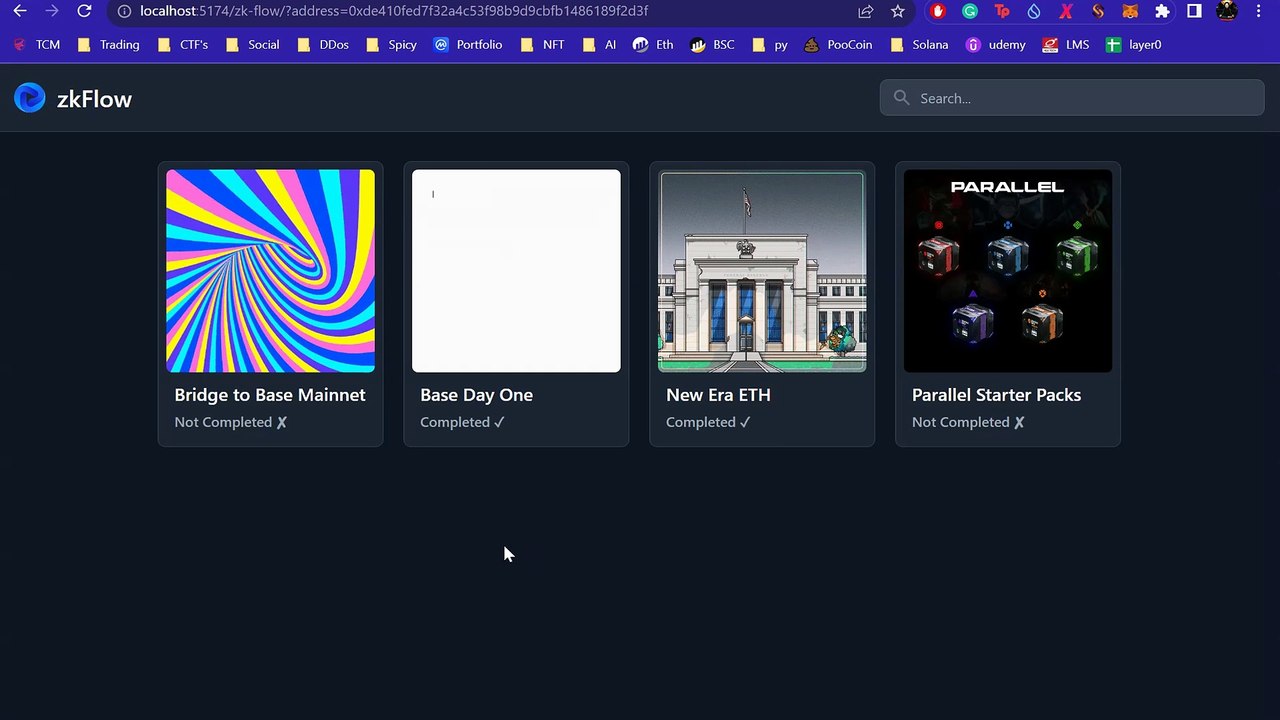
Task: Open the New Era ETH building thumbnail
Action: (x=762, y=271)
